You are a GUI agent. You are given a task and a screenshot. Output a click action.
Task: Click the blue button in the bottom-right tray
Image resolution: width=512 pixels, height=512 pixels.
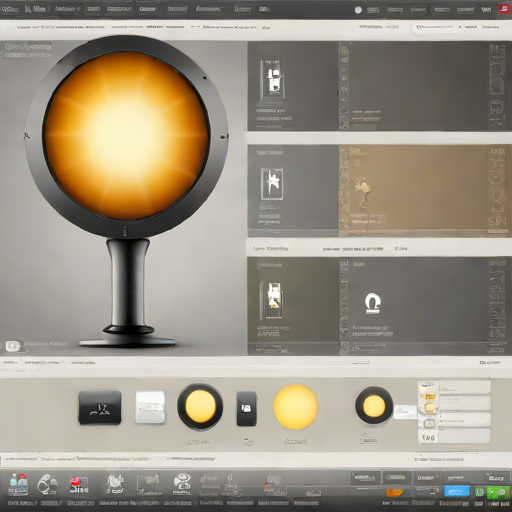pos(457,491)
